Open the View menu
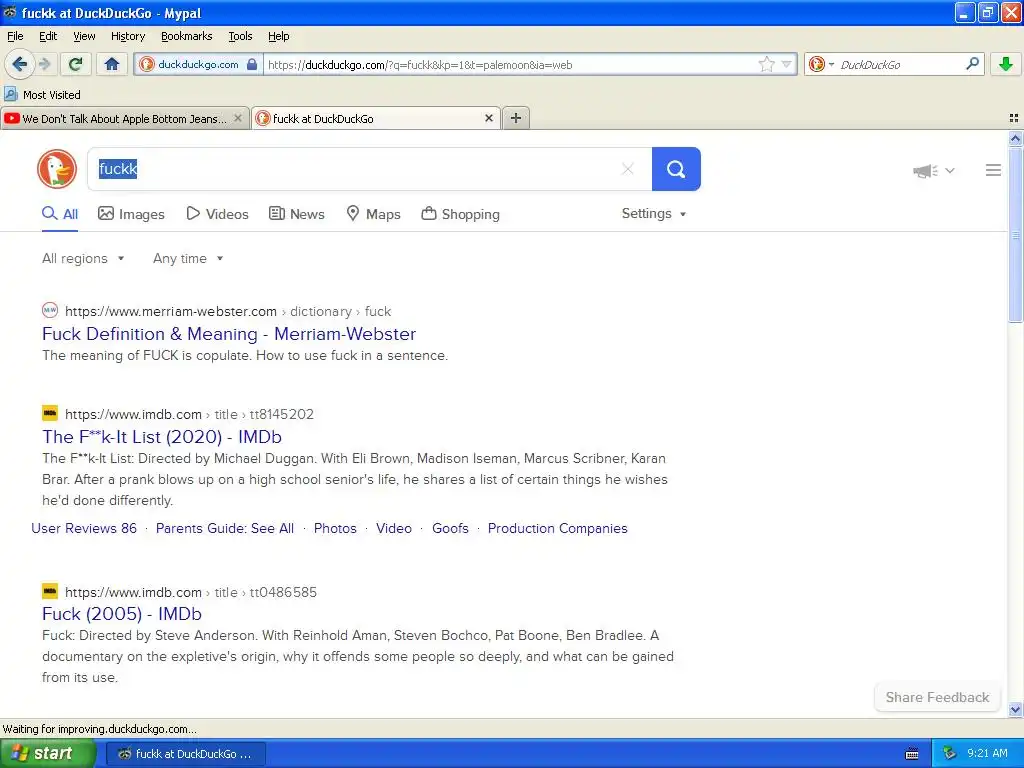The width and height of the screenshot is (1024, 768). 84,37
